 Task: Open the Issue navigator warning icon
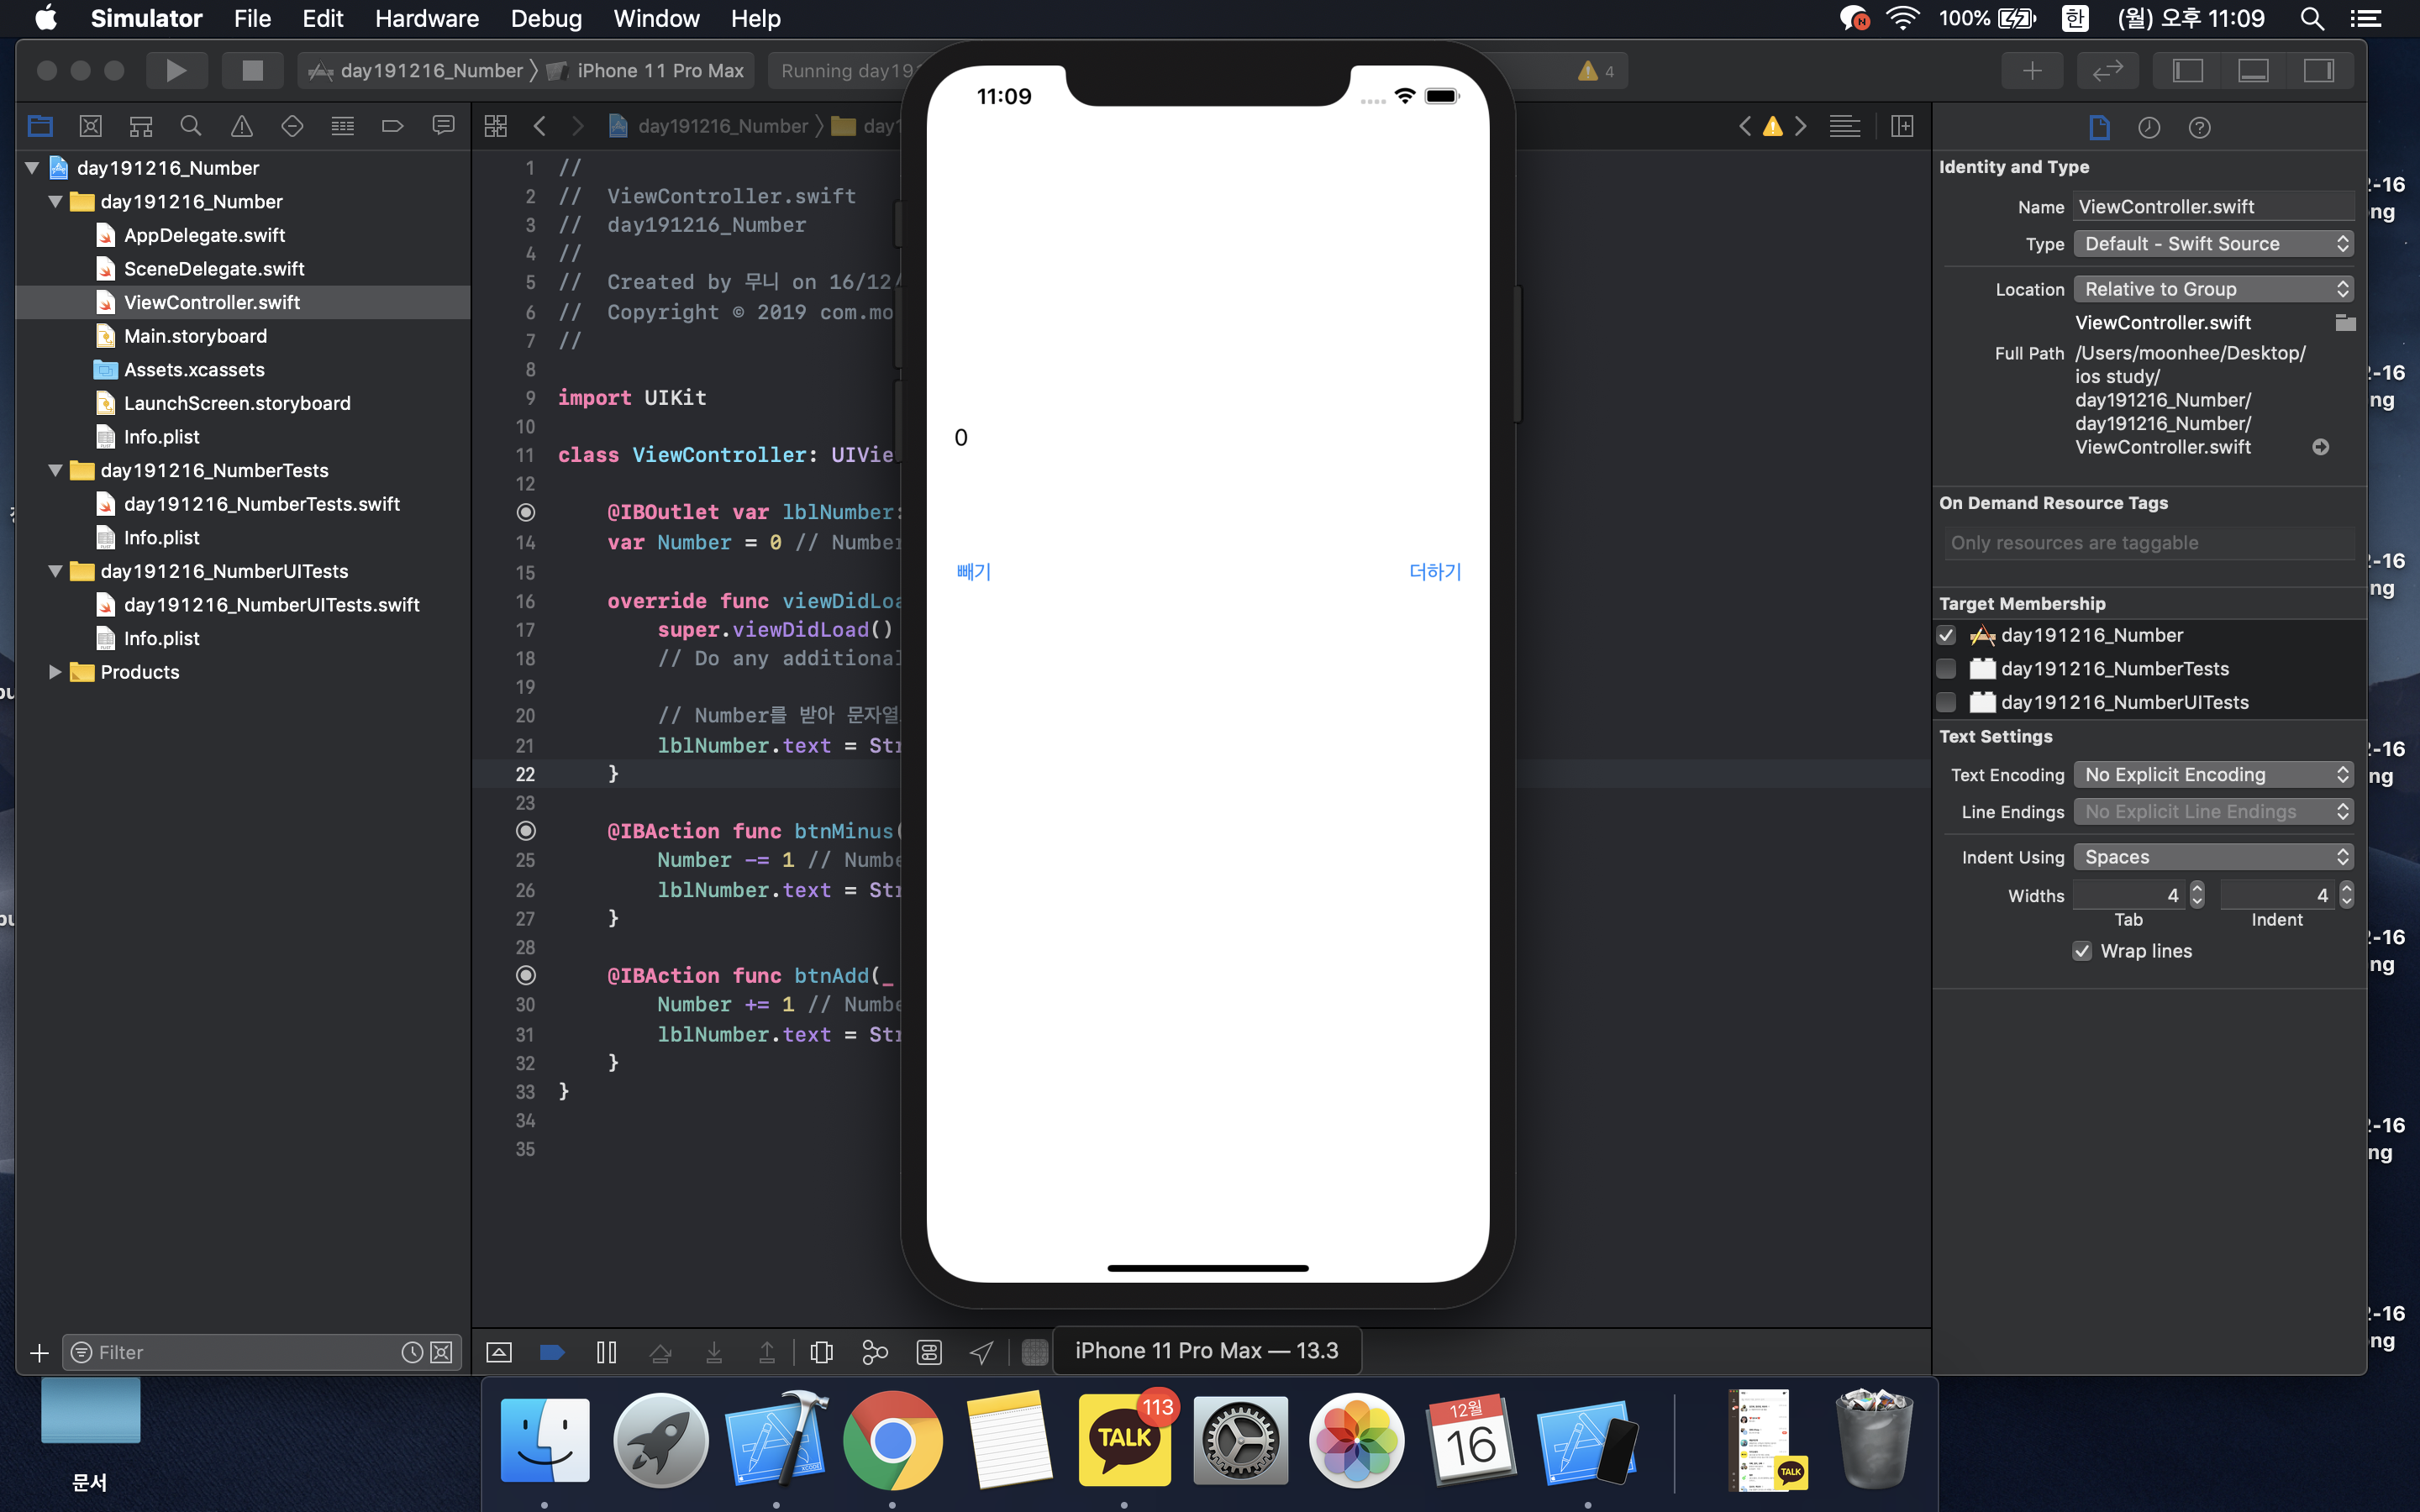241,126
